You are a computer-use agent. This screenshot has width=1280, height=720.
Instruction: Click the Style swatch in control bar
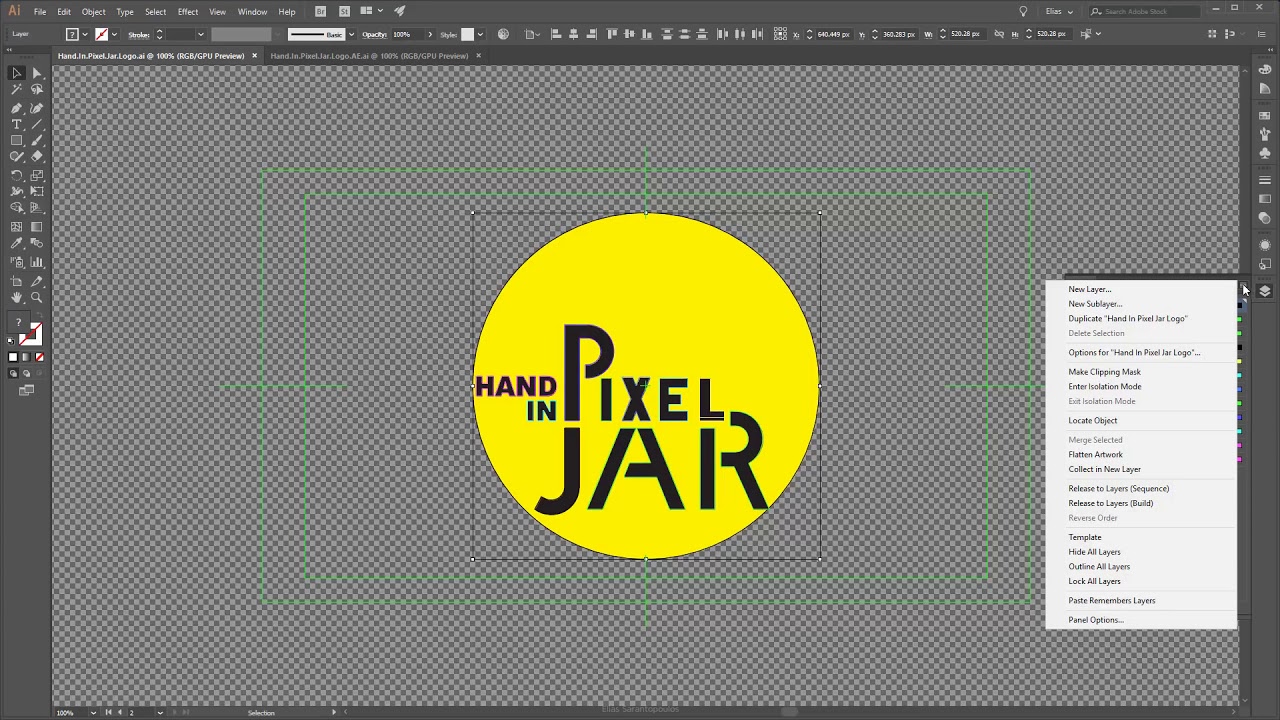(x=467, y=34)
